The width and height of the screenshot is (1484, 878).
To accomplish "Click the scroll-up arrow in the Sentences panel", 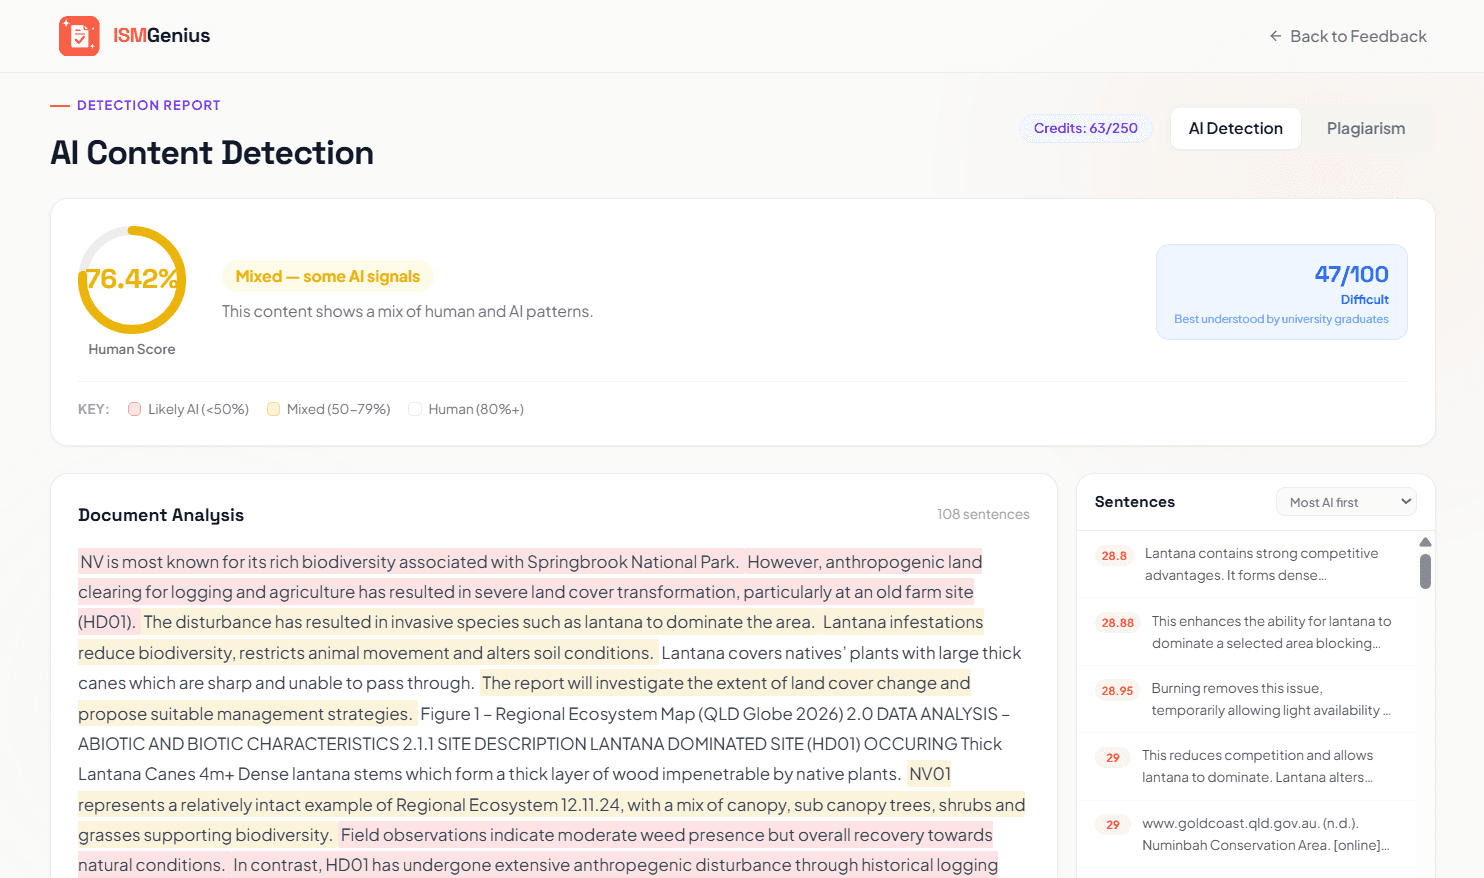I will click(1425, 541).
